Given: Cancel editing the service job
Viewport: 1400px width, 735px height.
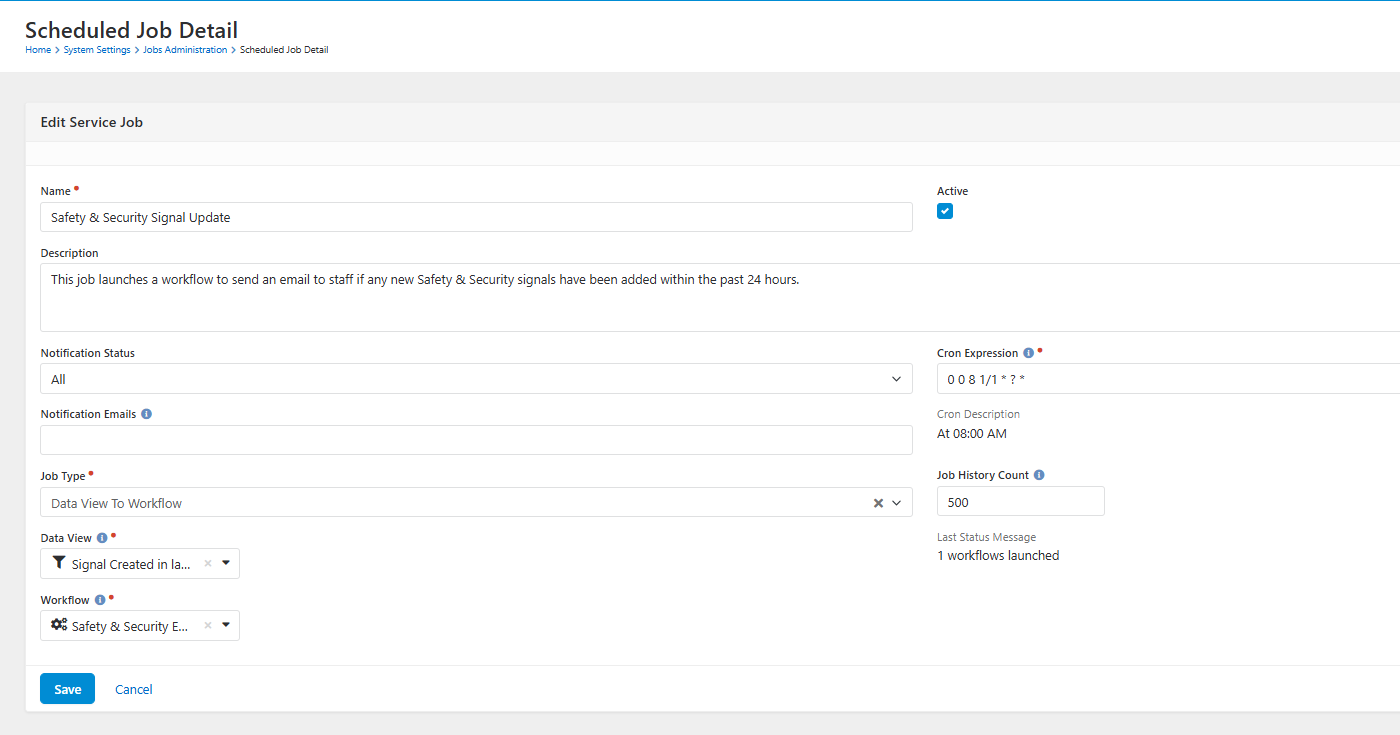Looking at the screenshot, I should tap(134, 689).
